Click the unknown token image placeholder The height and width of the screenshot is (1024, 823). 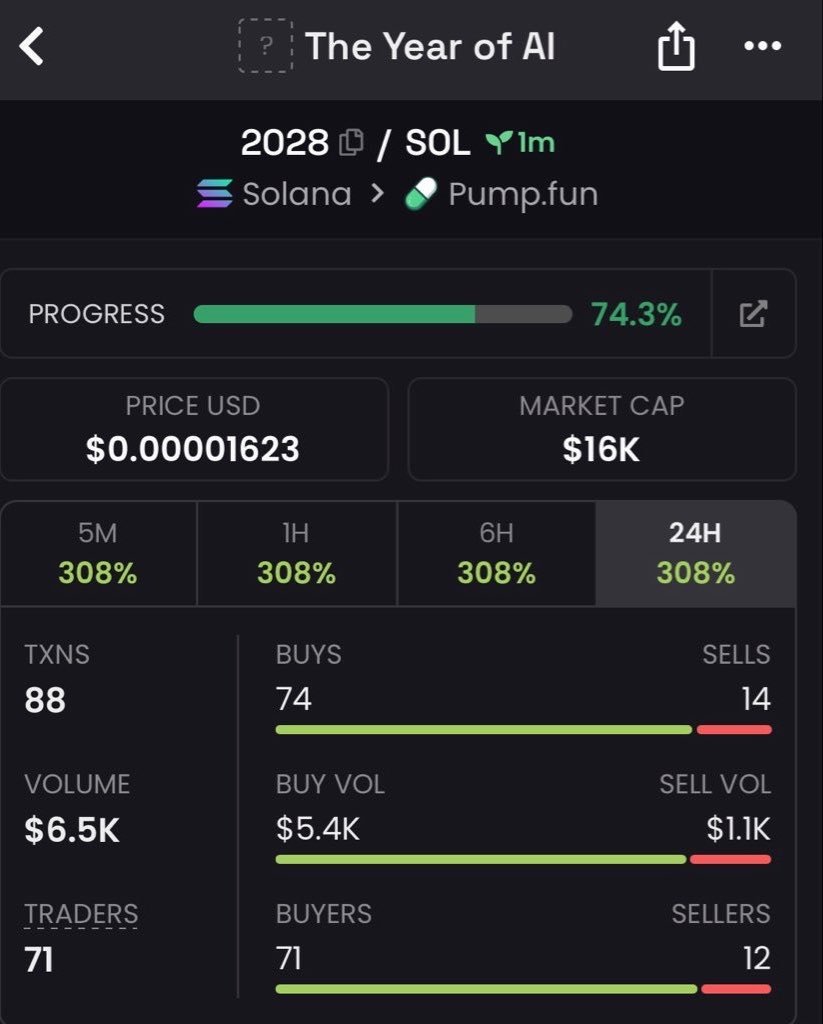pos(265,46)
